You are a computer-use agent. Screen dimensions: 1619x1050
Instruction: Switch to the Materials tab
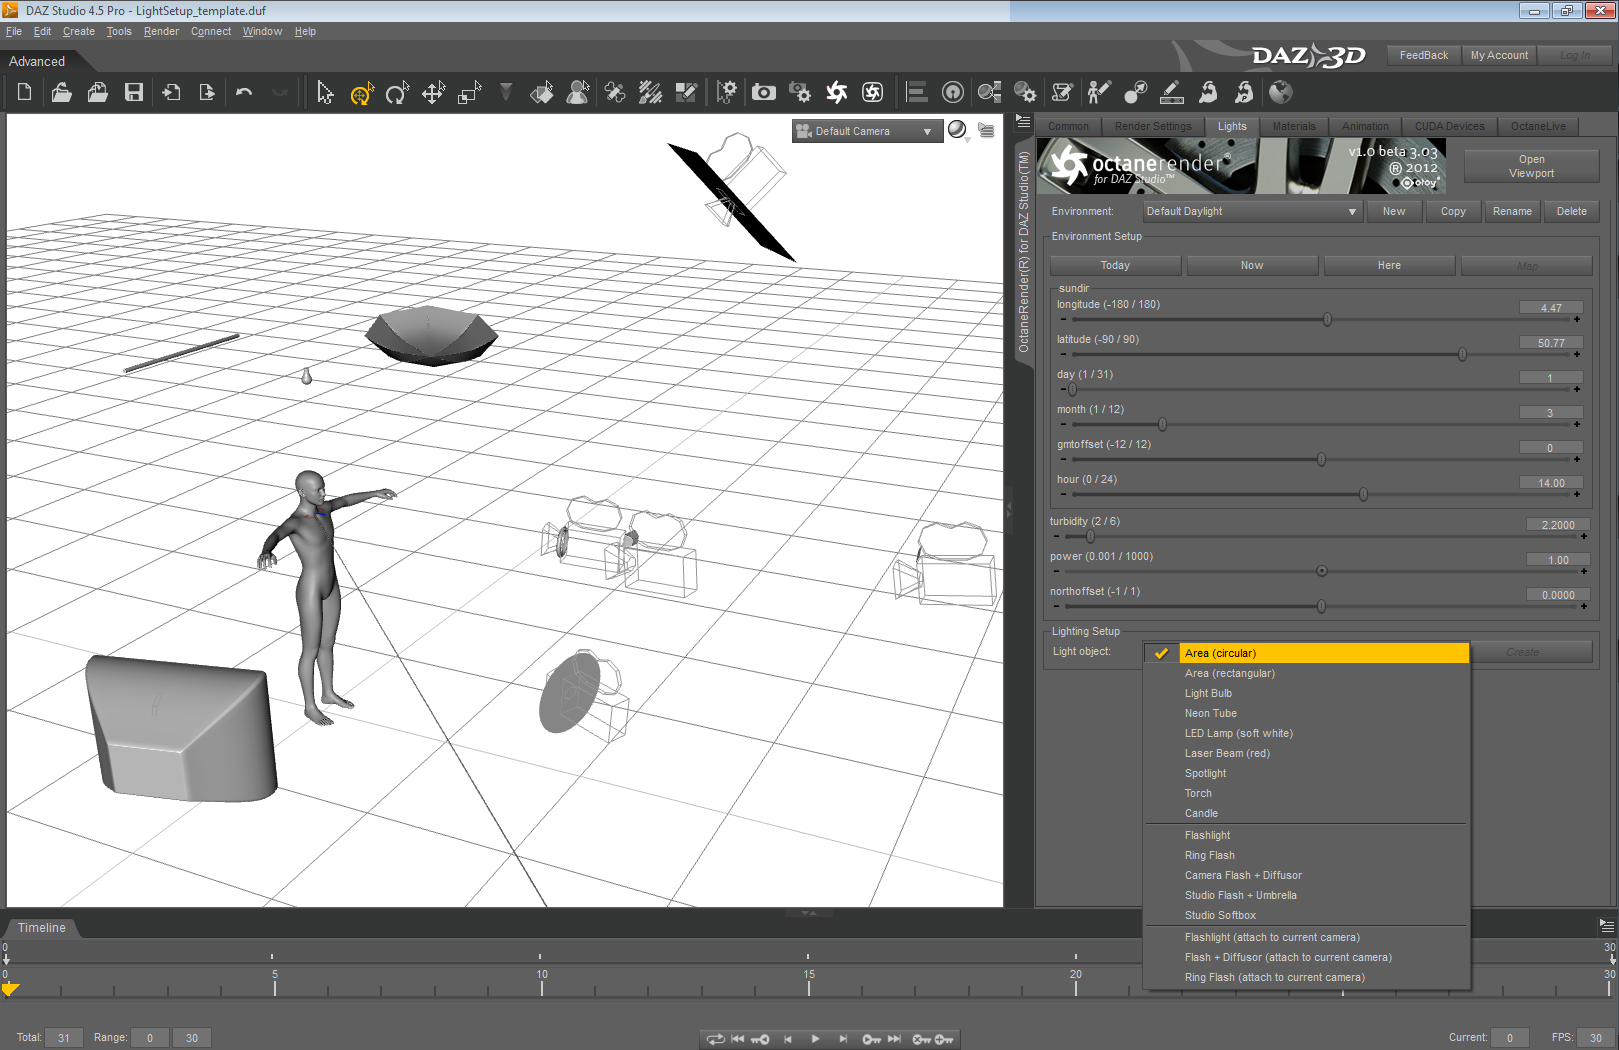1294,126
